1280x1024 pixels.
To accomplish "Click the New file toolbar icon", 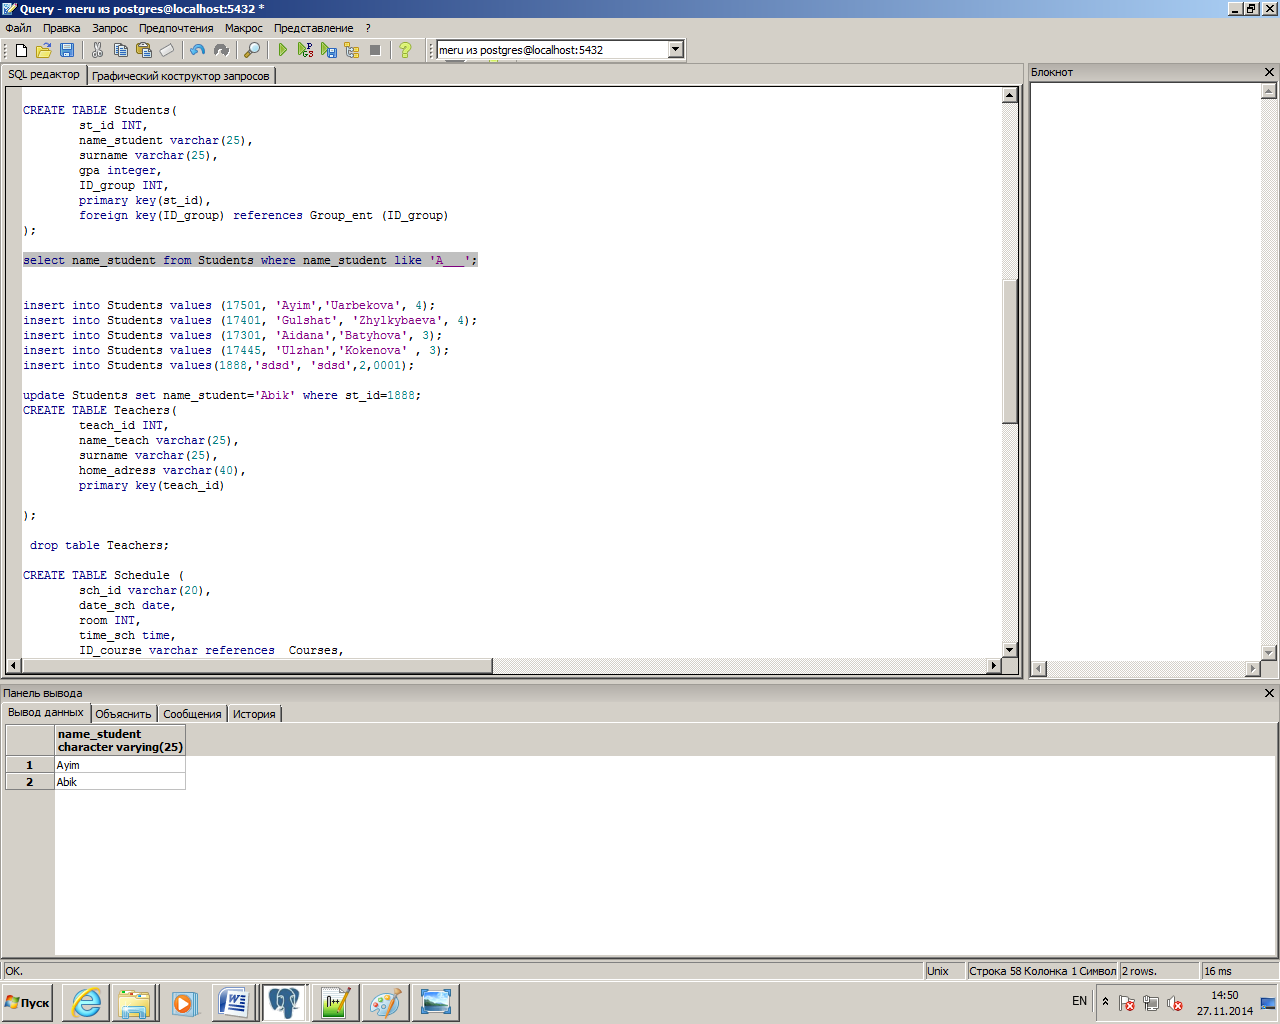I will (x=21, y=50).
